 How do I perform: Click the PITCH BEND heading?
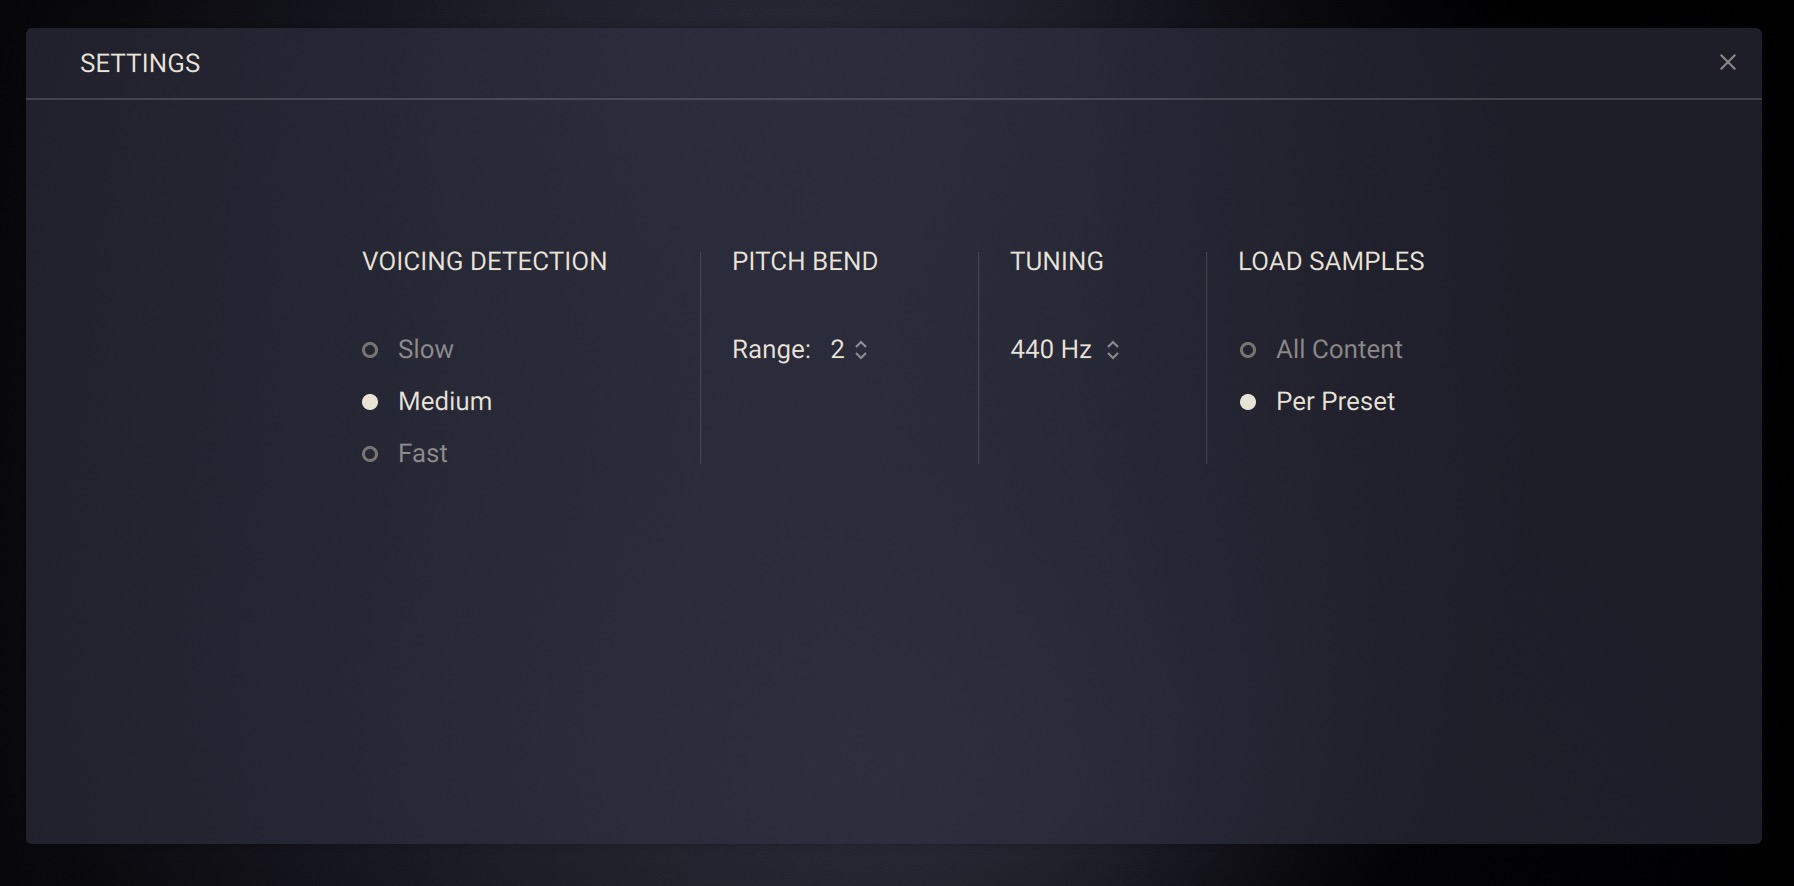click(805, 262)
